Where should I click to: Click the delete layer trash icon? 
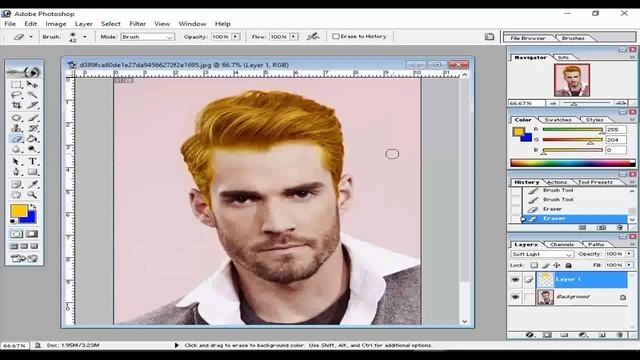coord(620,335)
